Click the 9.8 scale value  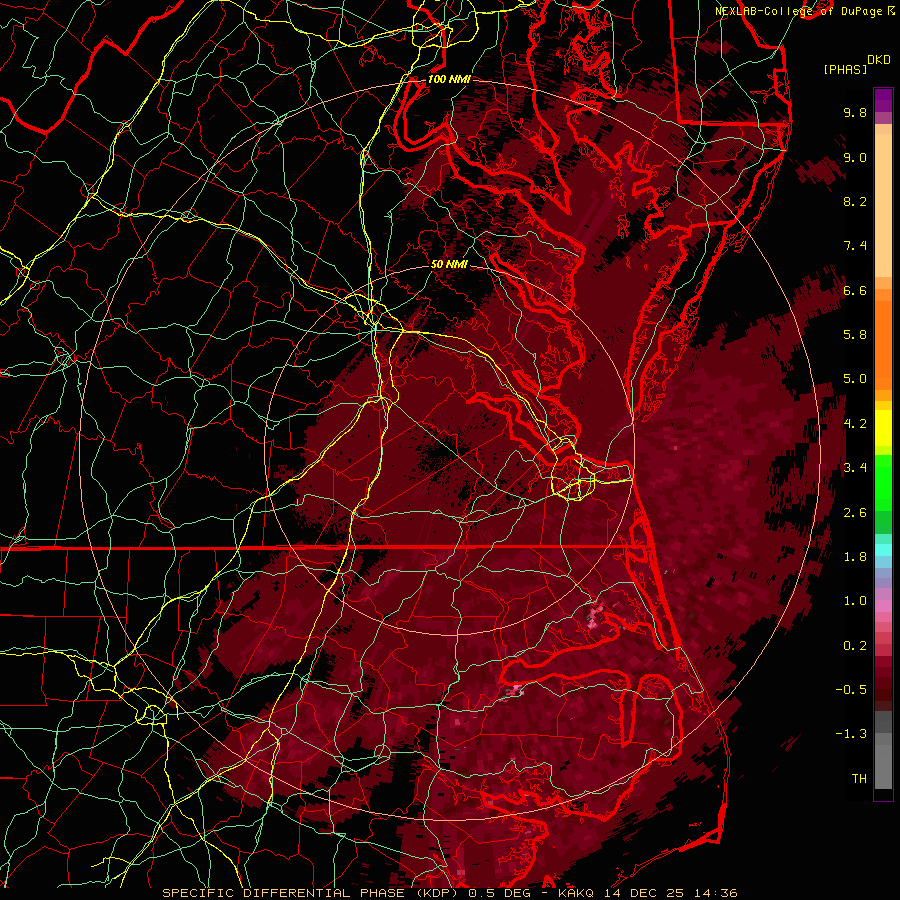point(855,112)
